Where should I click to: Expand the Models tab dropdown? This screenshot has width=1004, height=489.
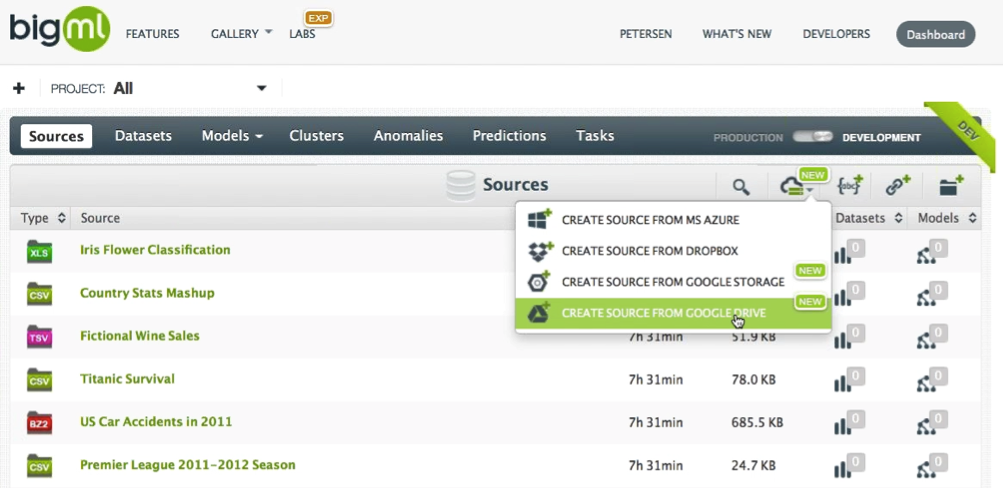click(232, 136)
